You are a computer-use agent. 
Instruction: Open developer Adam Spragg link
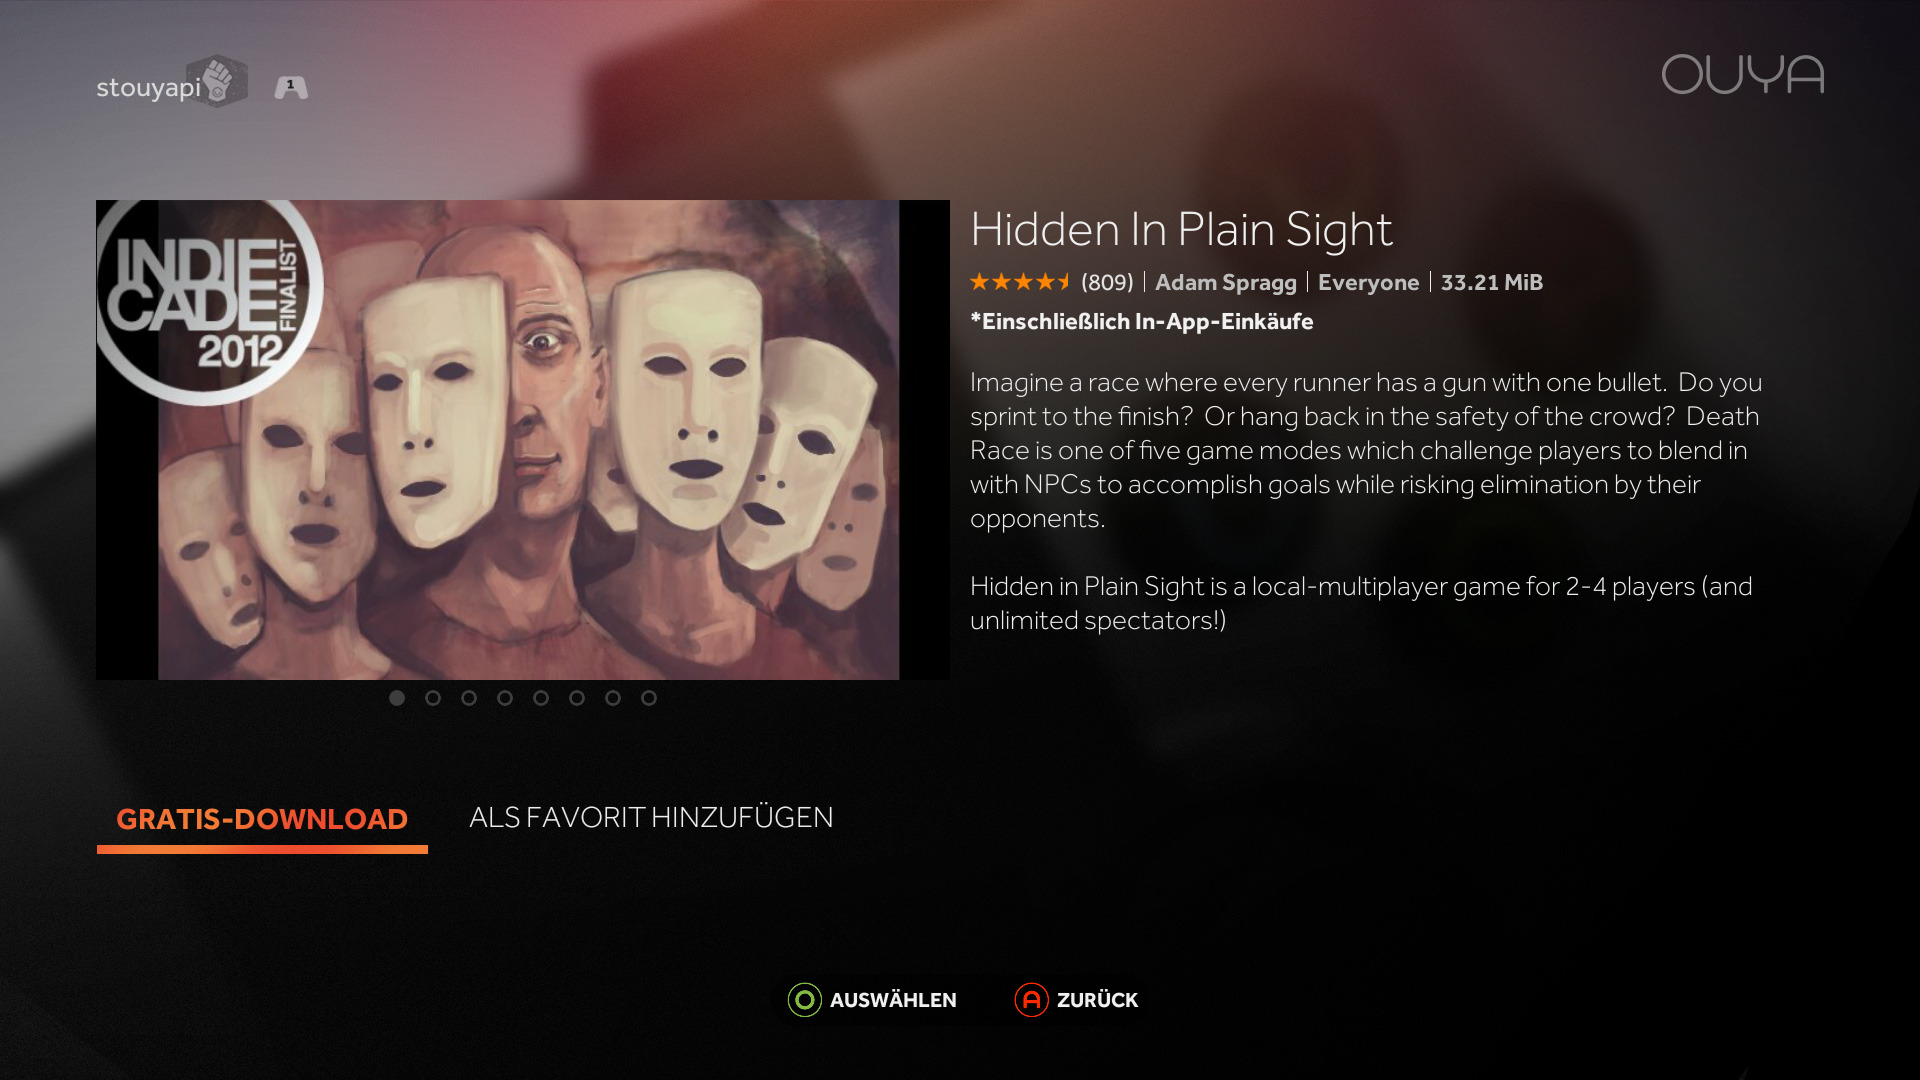(1226, 283)
